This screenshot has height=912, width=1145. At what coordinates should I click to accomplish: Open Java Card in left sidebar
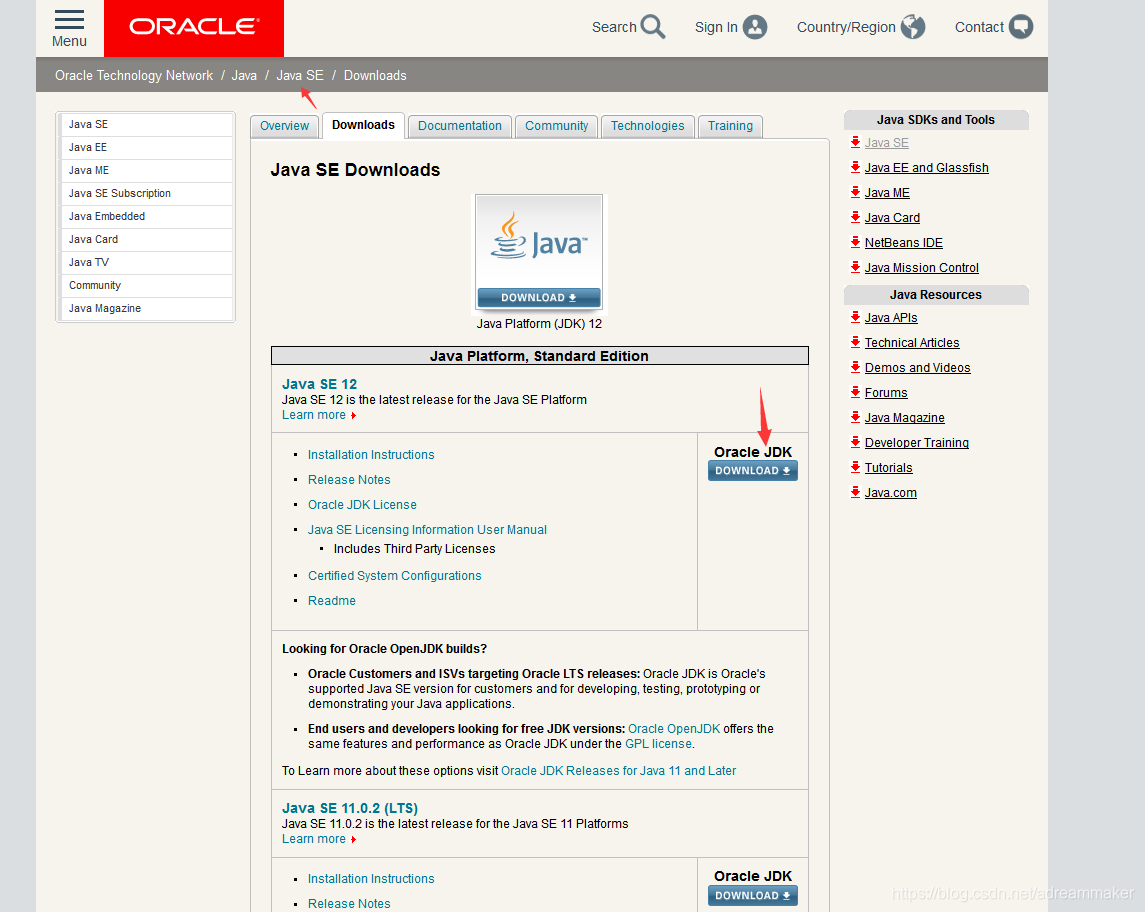click(146, 240)
